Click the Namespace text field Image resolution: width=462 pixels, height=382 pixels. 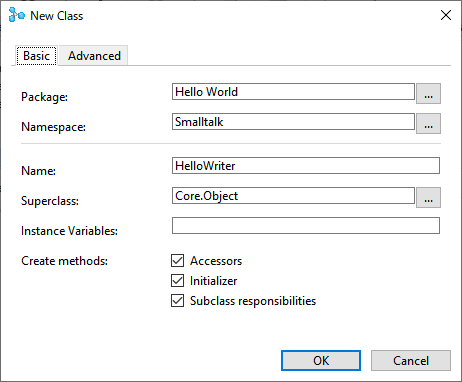[x=293, y=122]
